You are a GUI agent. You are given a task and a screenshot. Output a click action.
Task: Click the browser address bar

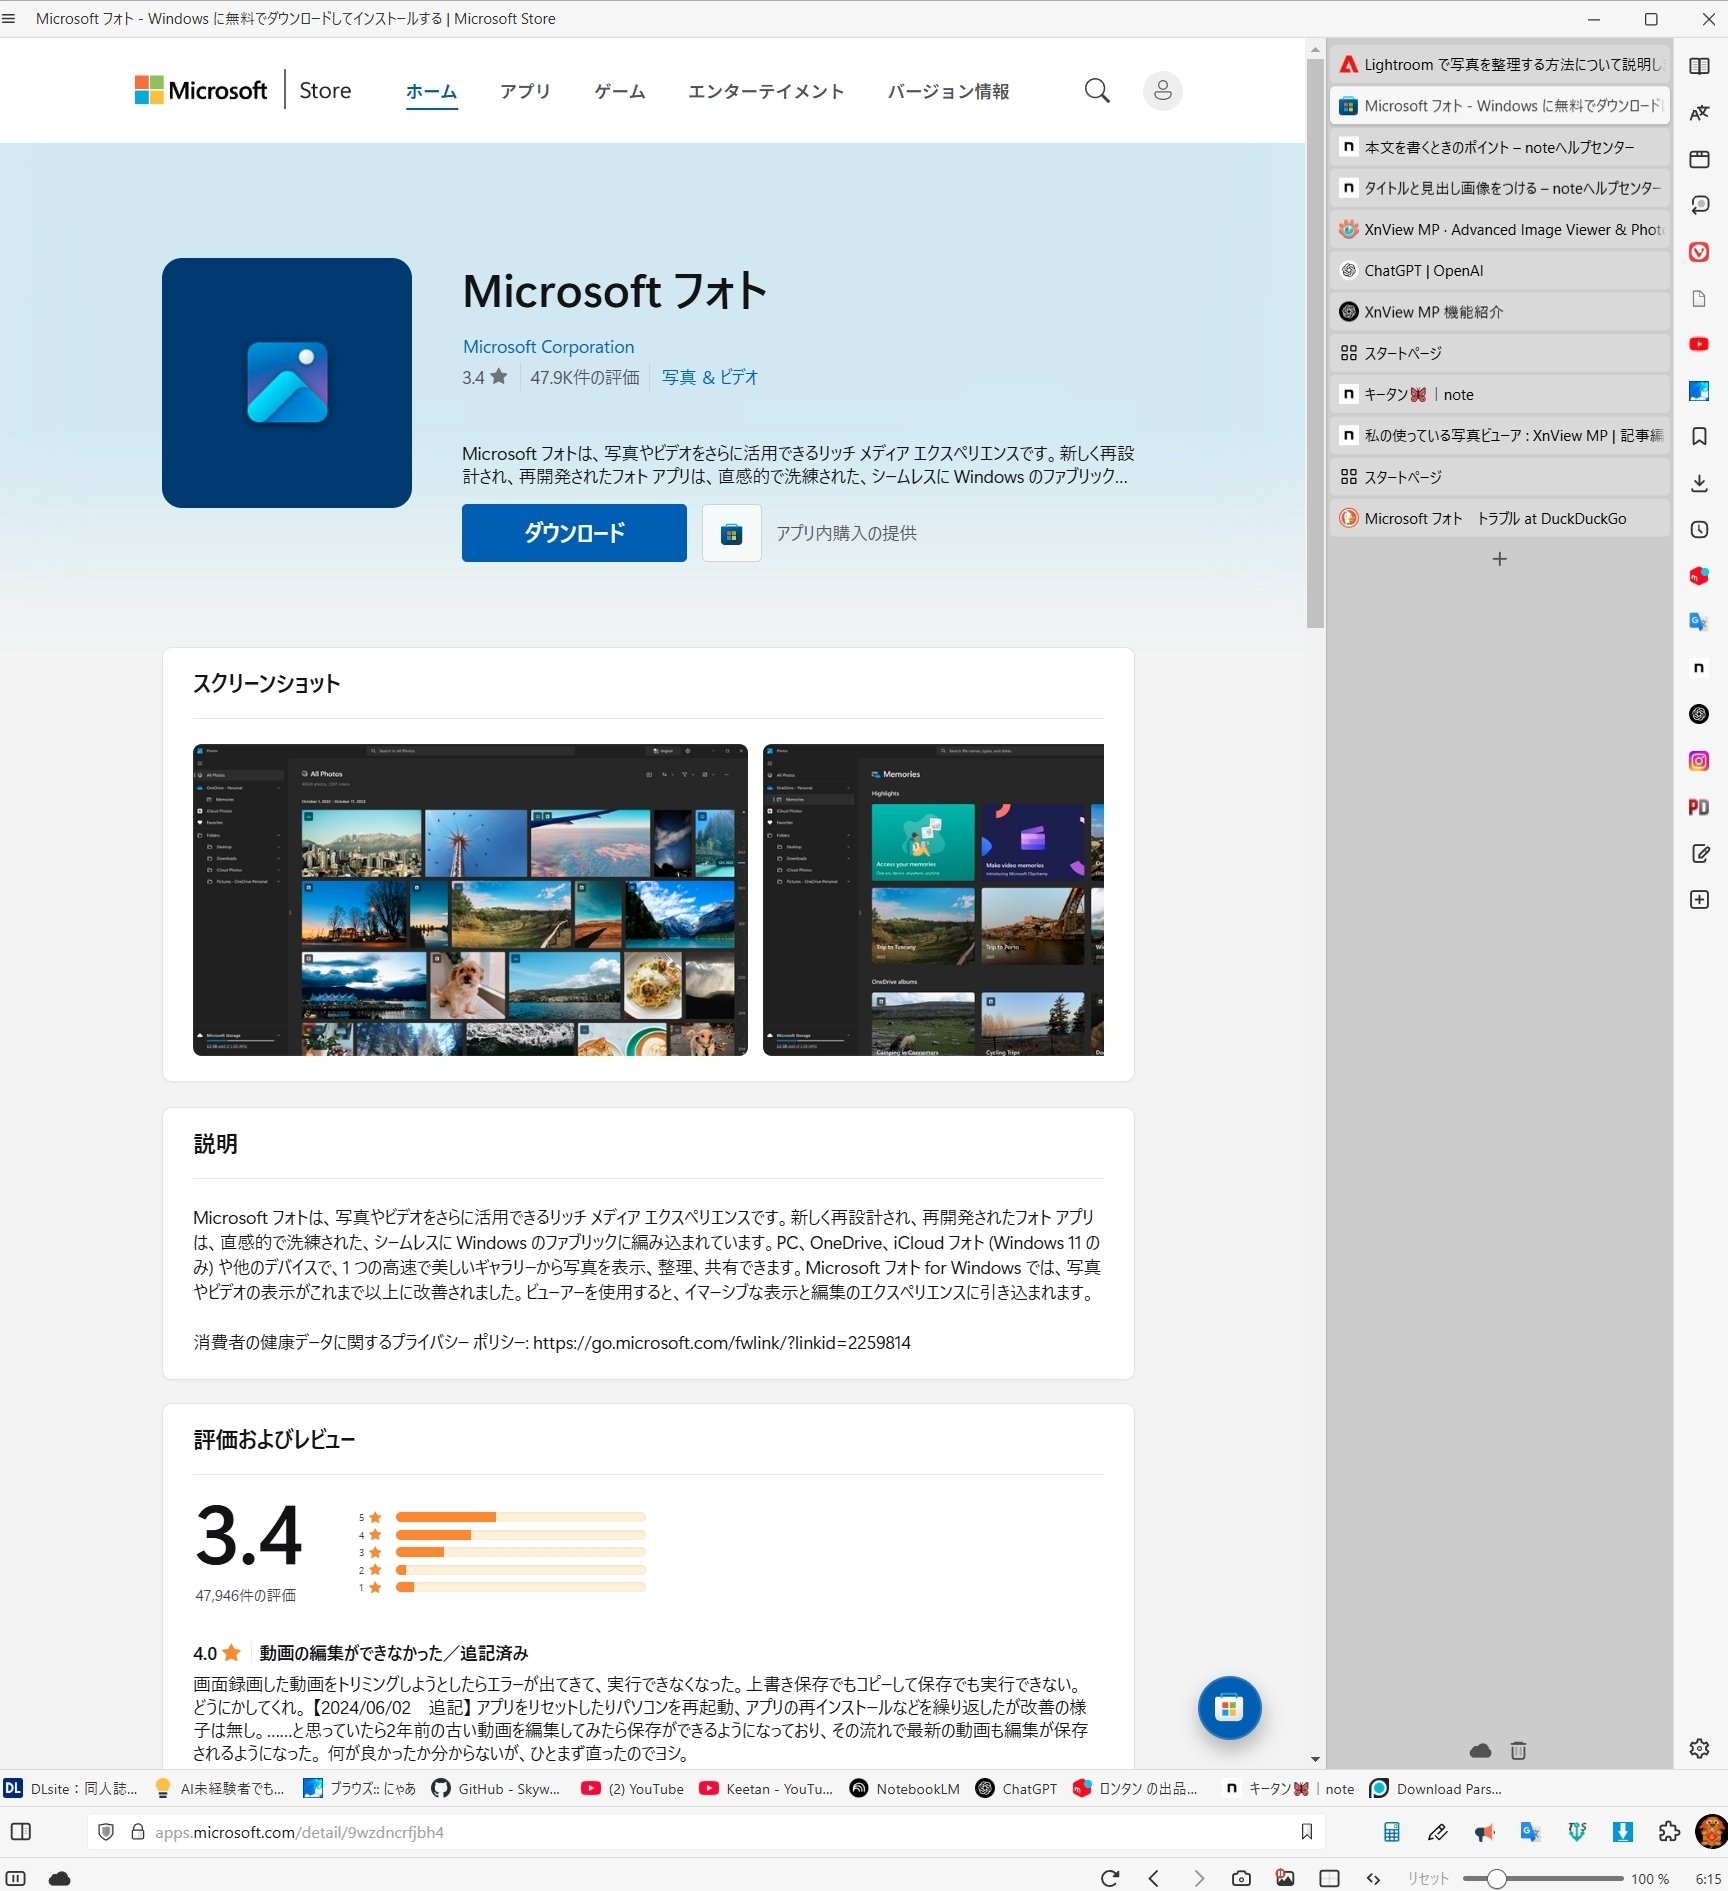pyautogui.click(x=400, y=1832)
